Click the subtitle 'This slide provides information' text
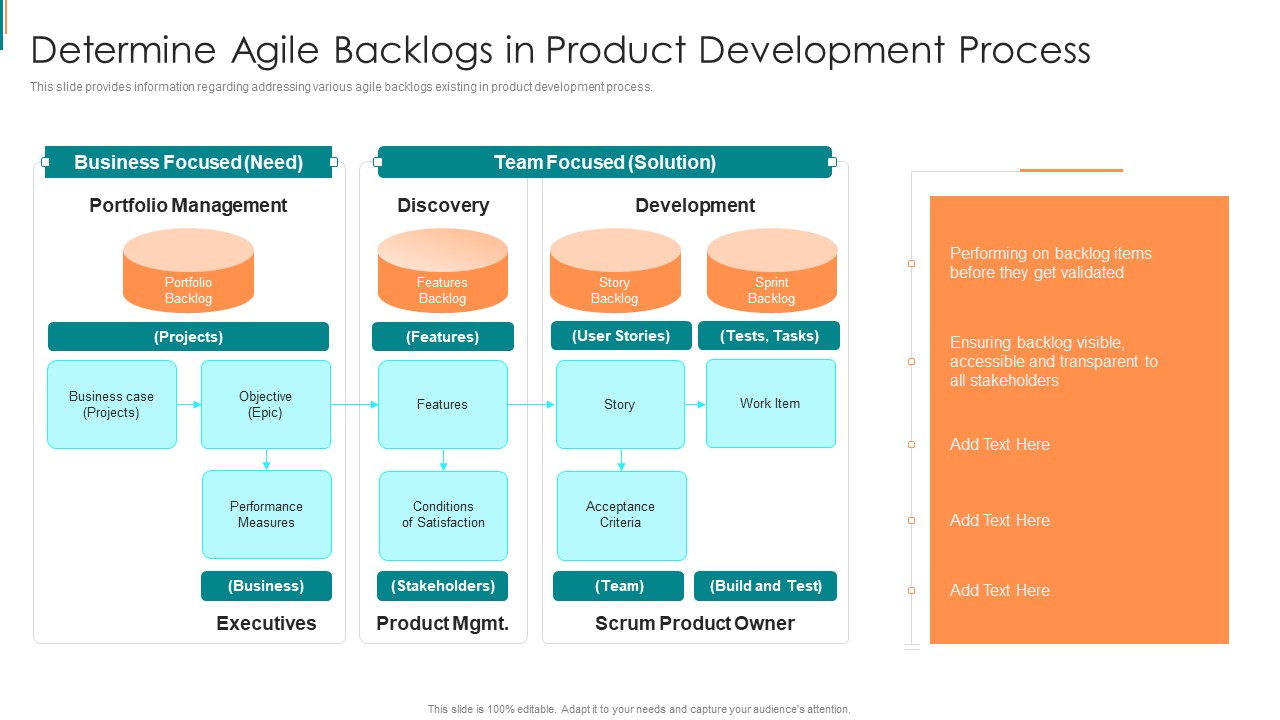The height and width of the screenshot is (720, 1280). click(x=341, y=87)
